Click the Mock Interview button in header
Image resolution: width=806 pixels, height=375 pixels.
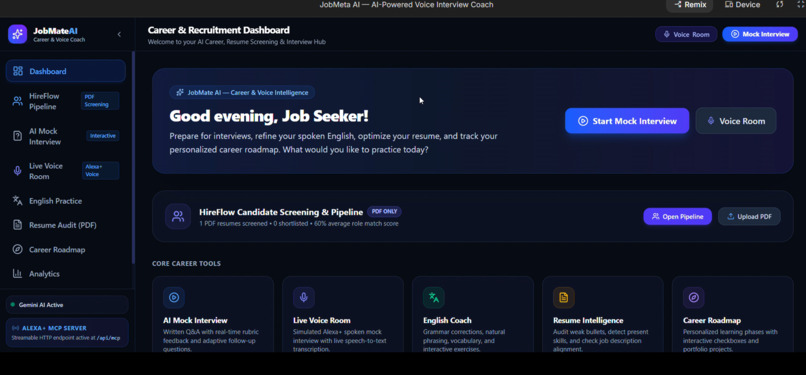pyautogui.click(x=760, y=34)
